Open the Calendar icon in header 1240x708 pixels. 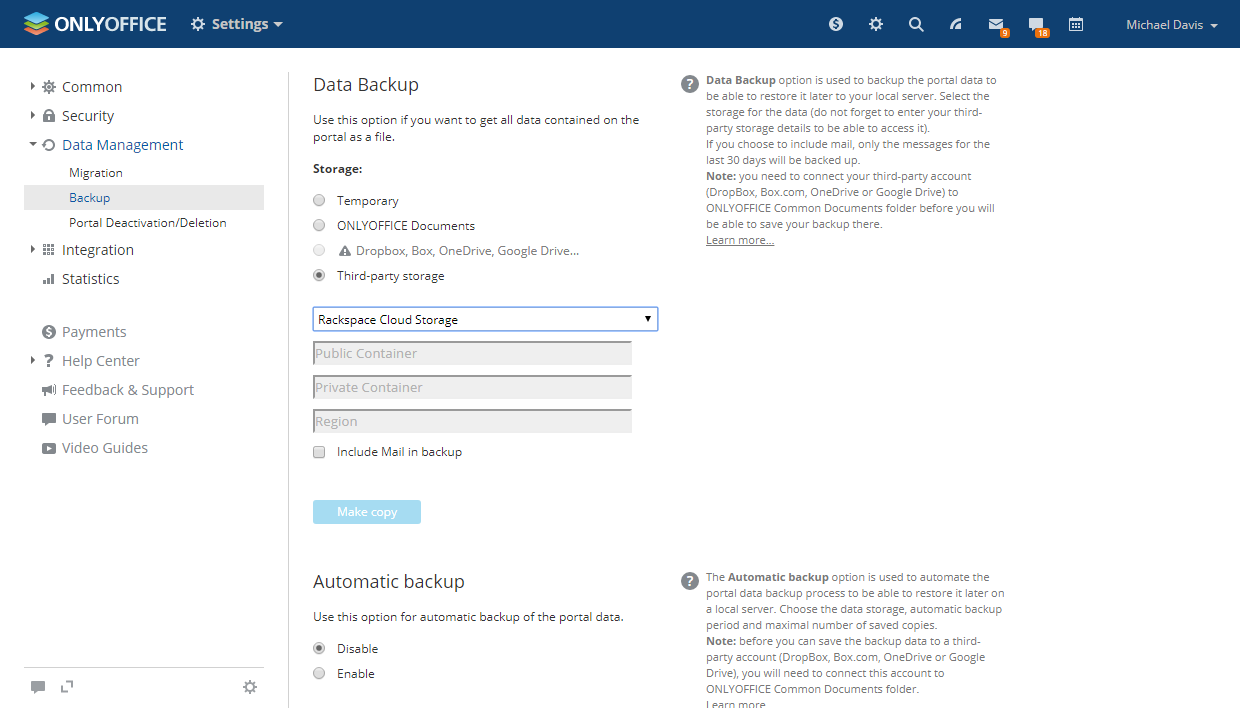pos(1076,24)
